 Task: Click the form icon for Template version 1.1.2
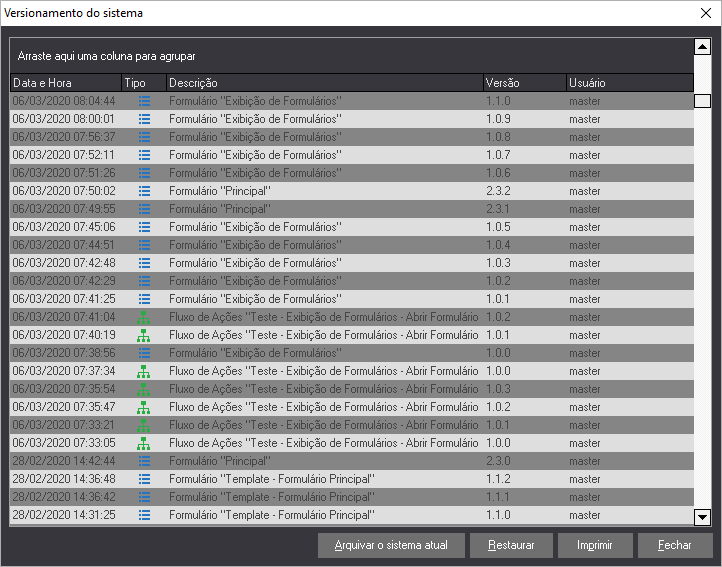pyautogui.click(x=144, y=479)
